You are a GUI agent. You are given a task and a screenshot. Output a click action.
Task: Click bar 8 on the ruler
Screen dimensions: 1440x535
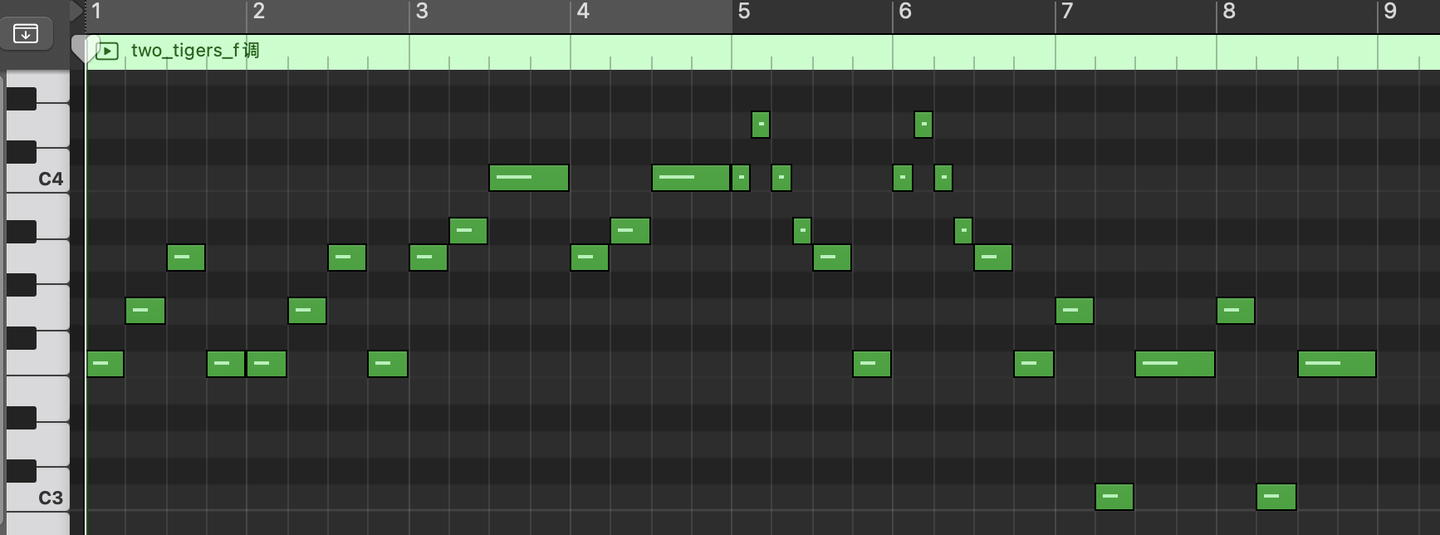pos(1229,11)
